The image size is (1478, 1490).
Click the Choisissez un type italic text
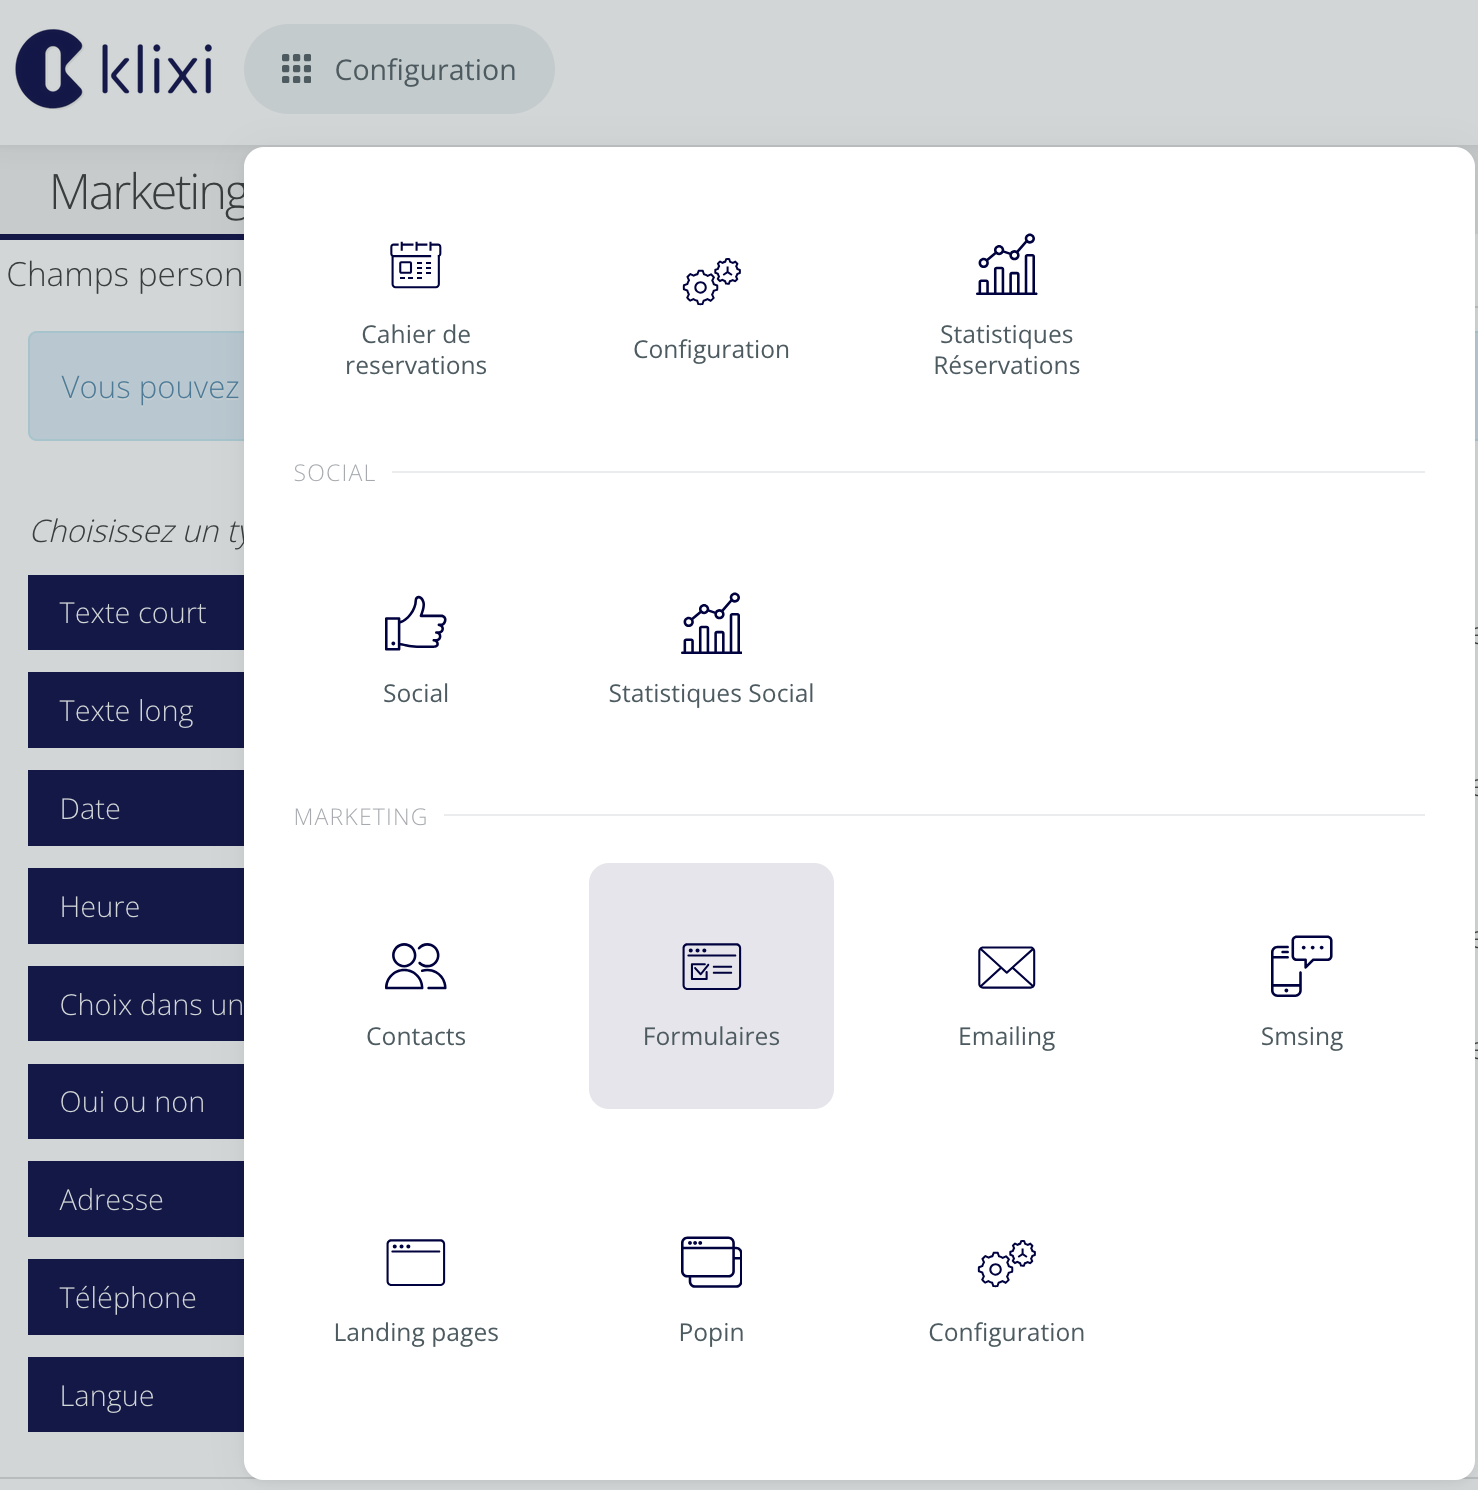coord(138,531)
